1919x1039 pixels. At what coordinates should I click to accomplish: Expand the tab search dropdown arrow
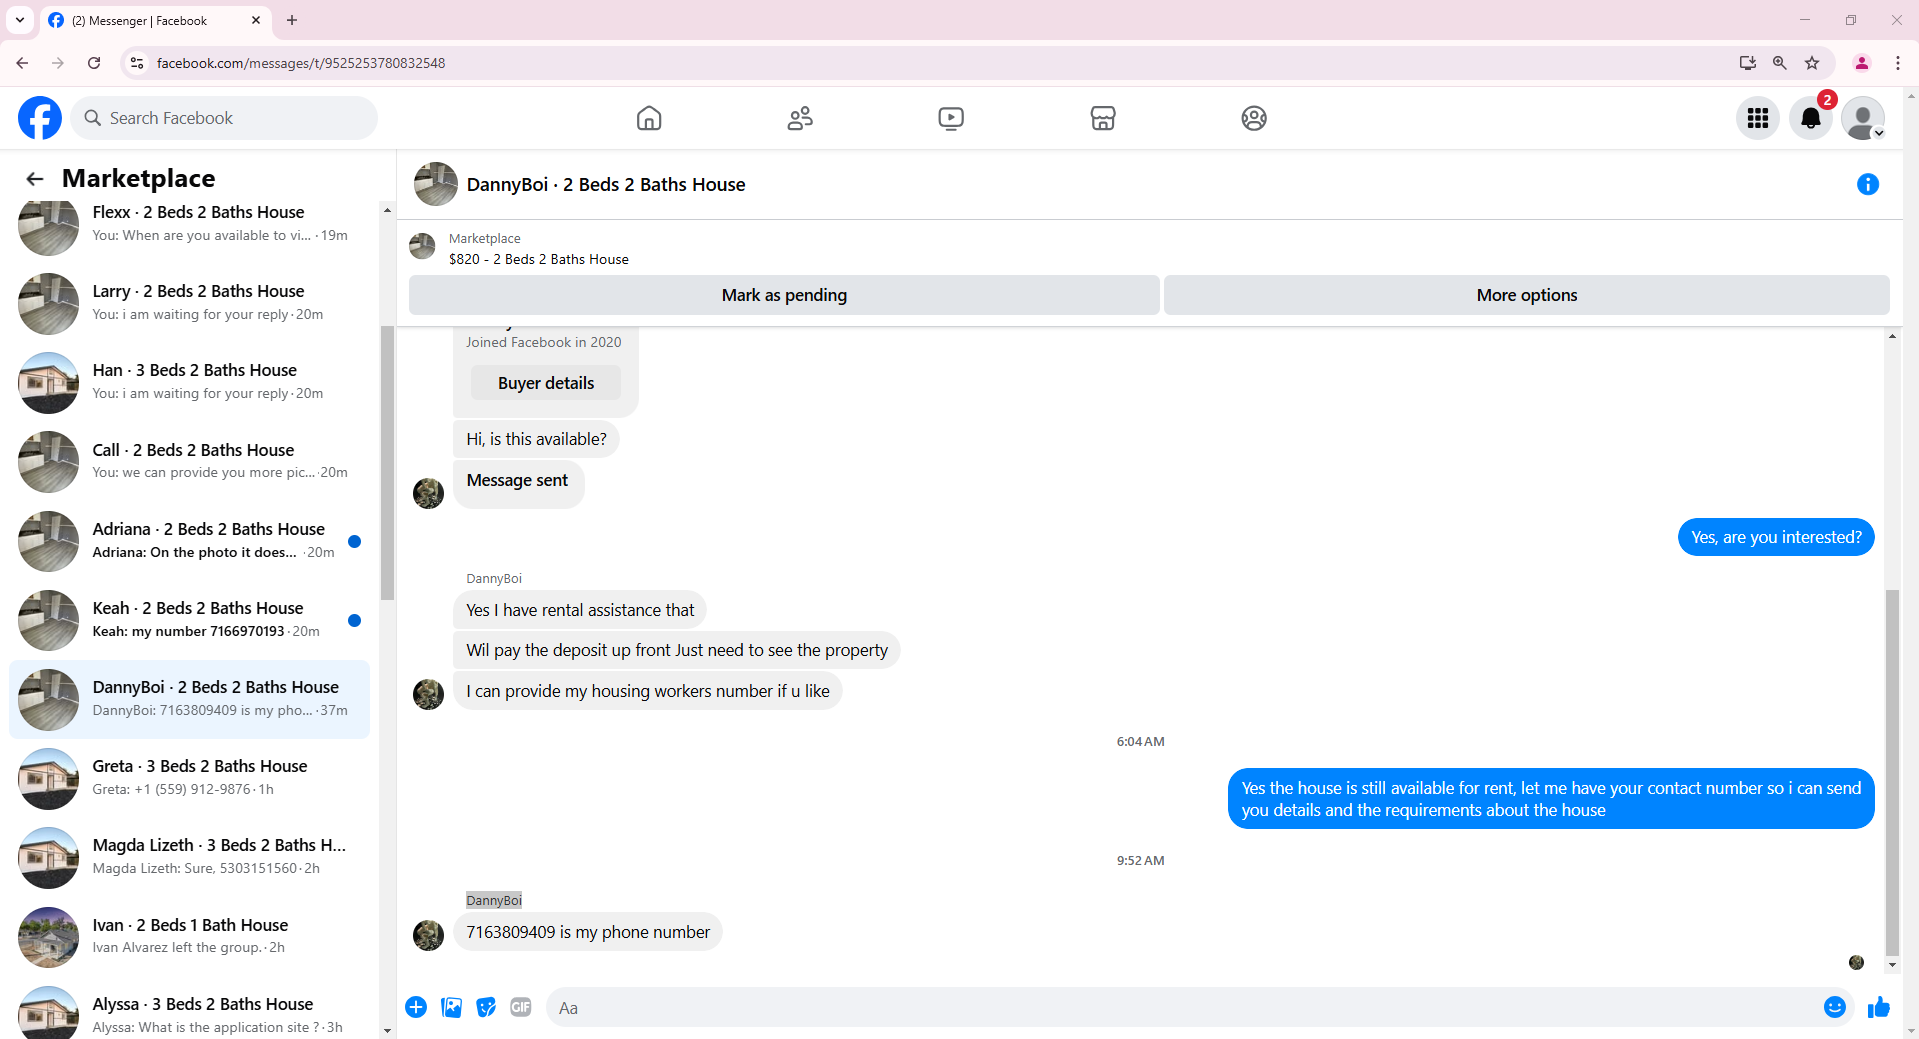pos(20,20)
